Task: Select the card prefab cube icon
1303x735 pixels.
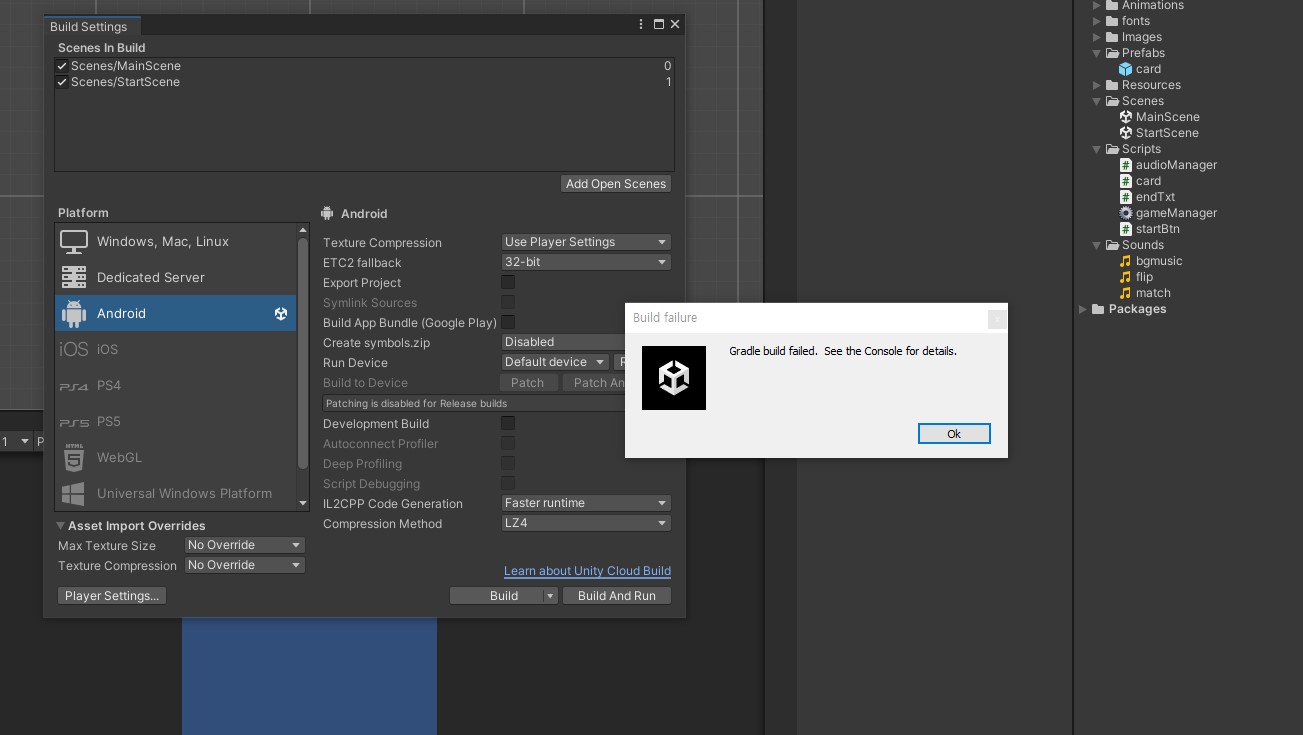Action: 1126,69
